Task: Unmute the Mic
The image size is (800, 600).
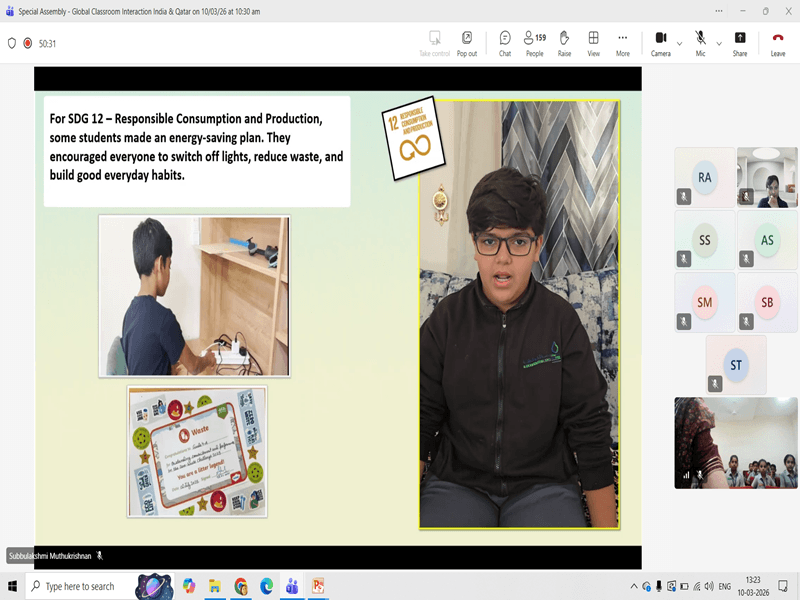Action: [700, 42]
